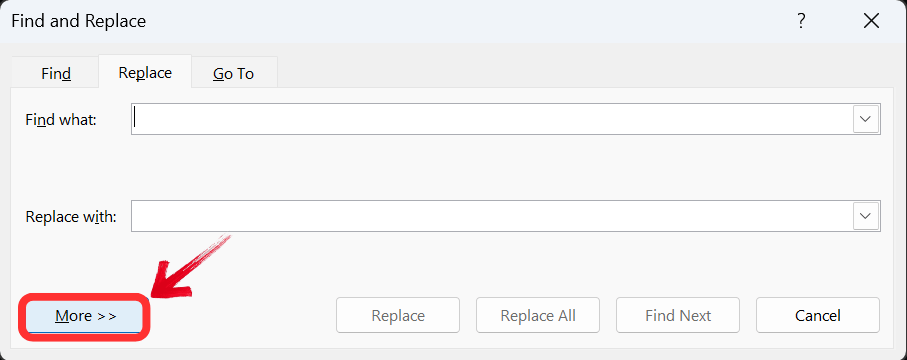Open the Go To tab

click(234, 74)
